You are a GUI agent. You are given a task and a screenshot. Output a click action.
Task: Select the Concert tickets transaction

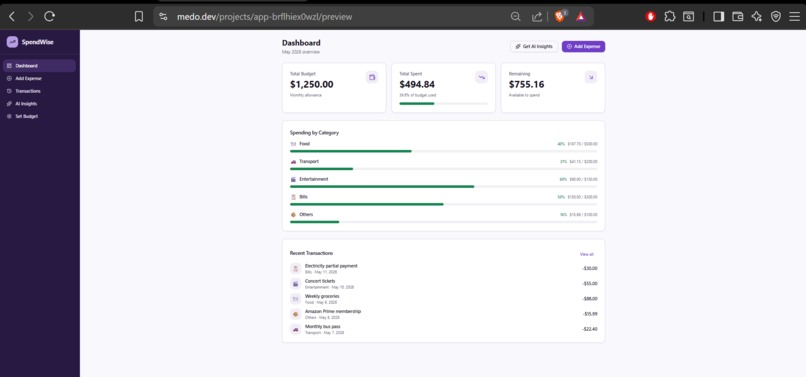pos(444,283)
